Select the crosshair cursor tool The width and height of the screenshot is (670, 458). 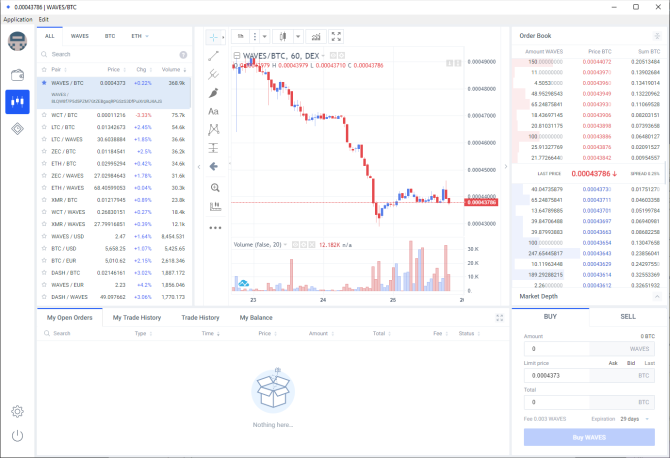click(x=213, y=37)
